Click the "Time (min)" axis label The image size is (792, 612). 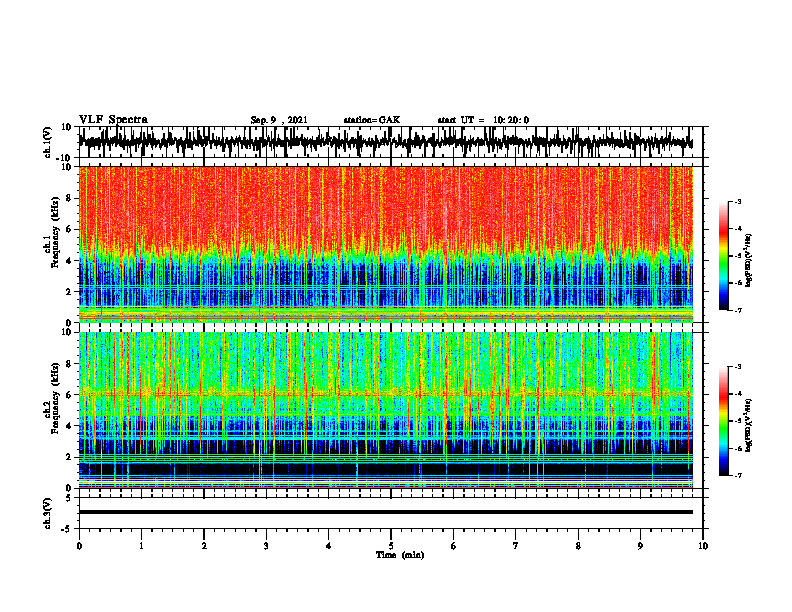(400, 555)
